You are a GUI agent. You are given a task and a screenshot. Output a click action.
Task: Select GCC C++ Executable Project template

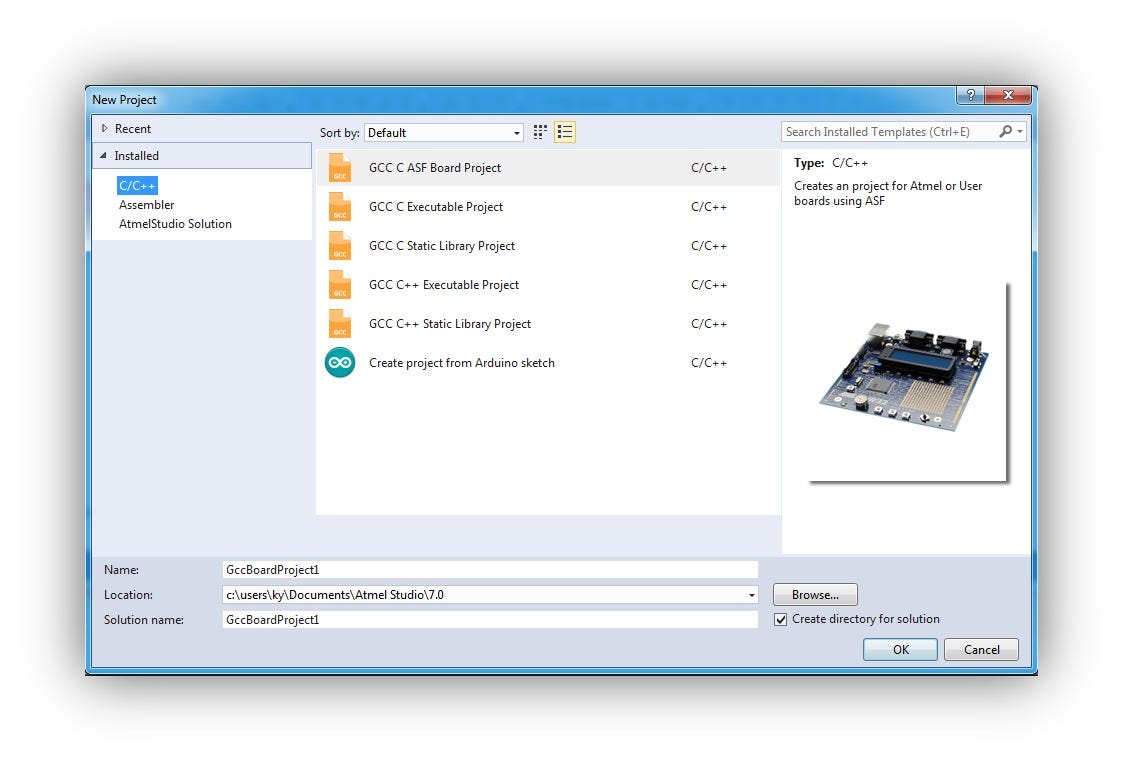click(x=548, y=285)
